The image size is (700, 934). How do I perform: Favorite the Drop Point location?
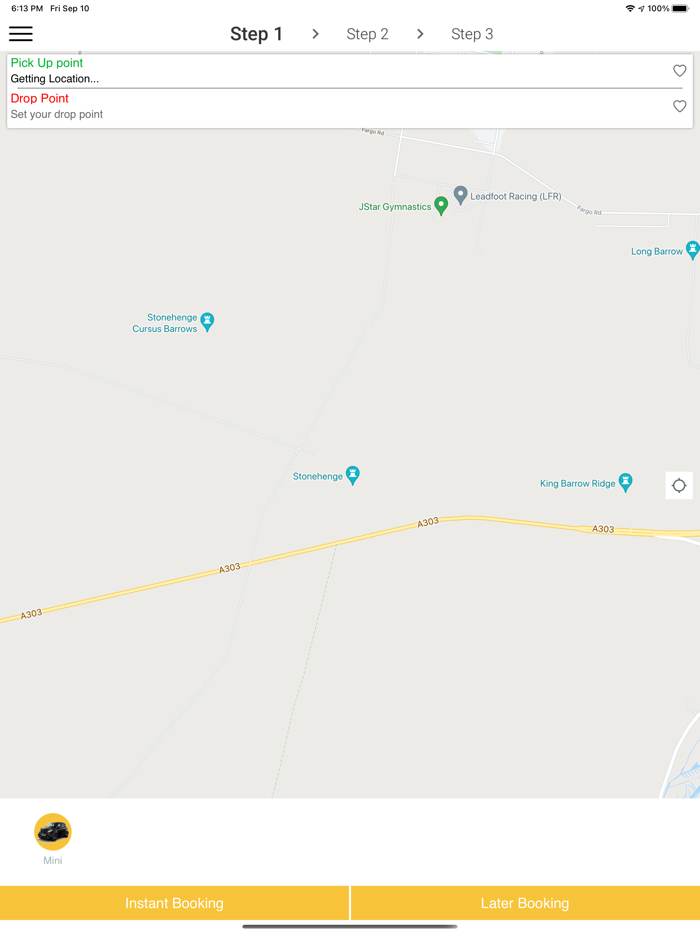(679, 106)
